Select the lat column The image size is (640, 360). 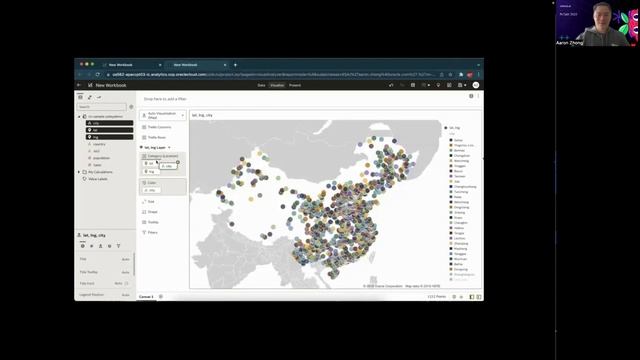click(x=109, y=130)
